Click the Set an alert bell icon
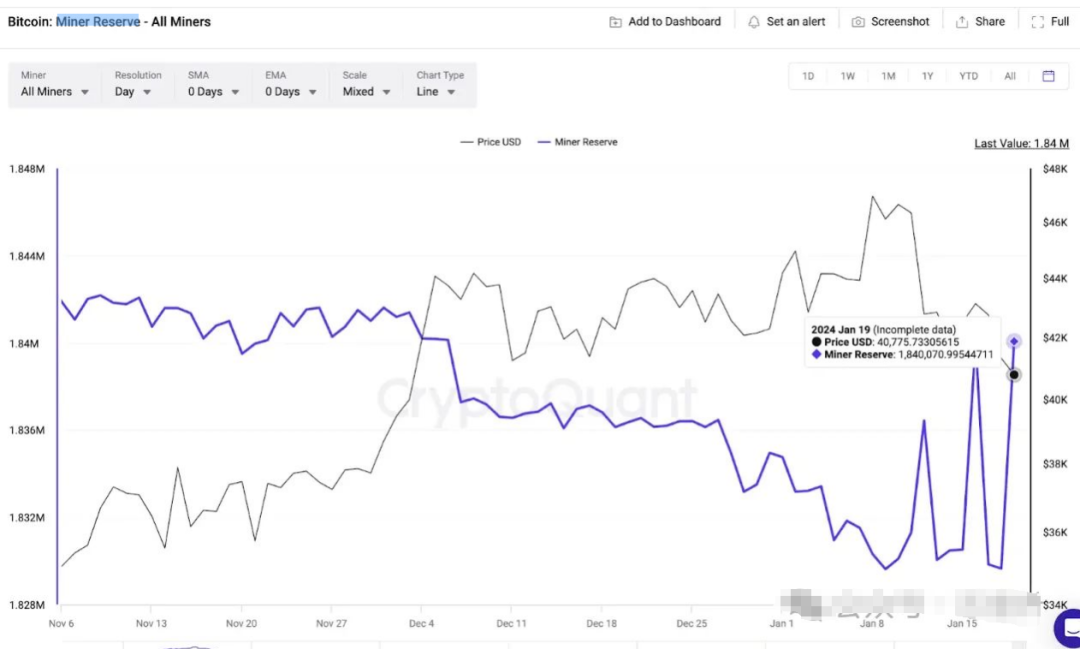1080x649 pixels. pos(754,22)
